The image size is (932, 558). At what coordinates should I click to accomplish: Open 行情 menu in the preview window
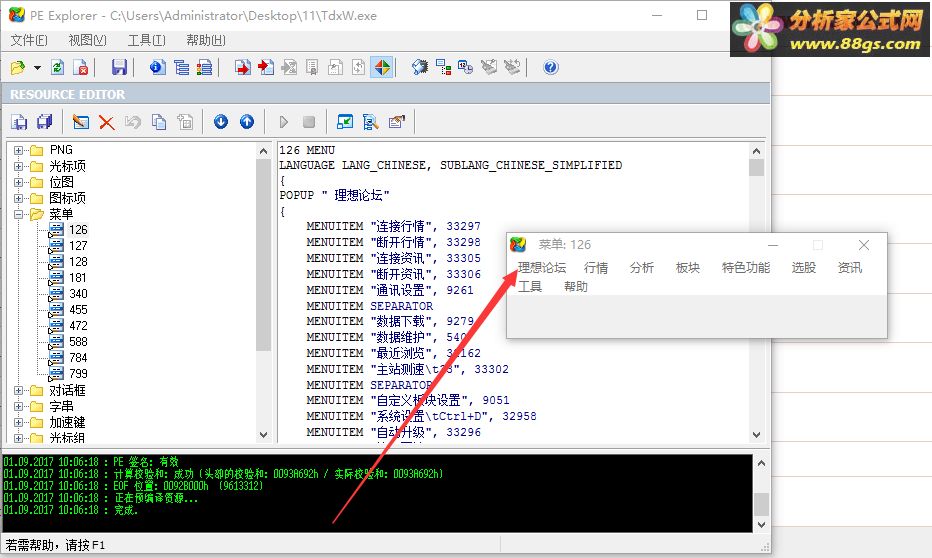[596, 267]
